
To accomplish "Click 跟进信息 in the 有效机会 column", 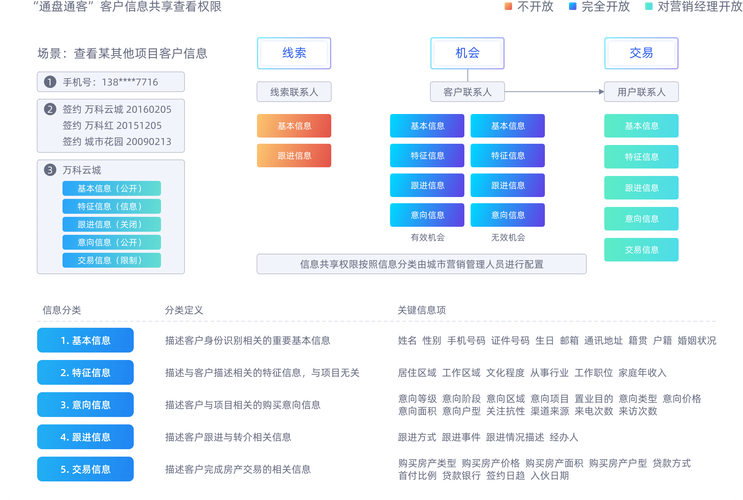I will [x=427, y=185].
